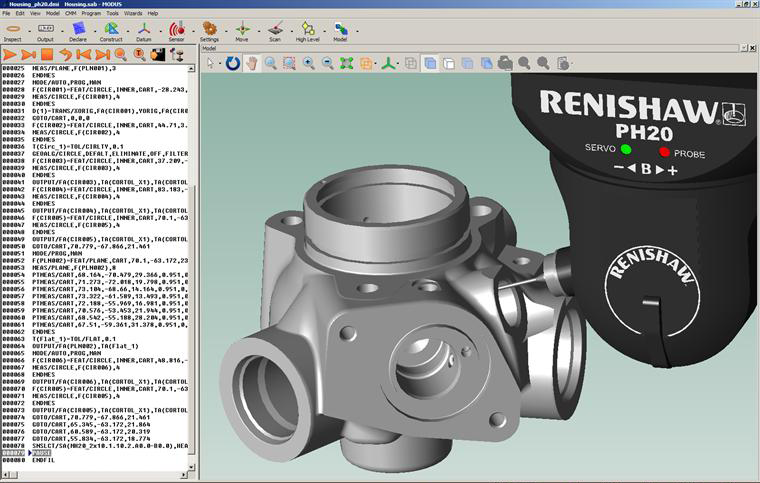Expand the dropdown arrow beside Sensor

[x=193, y=31]
